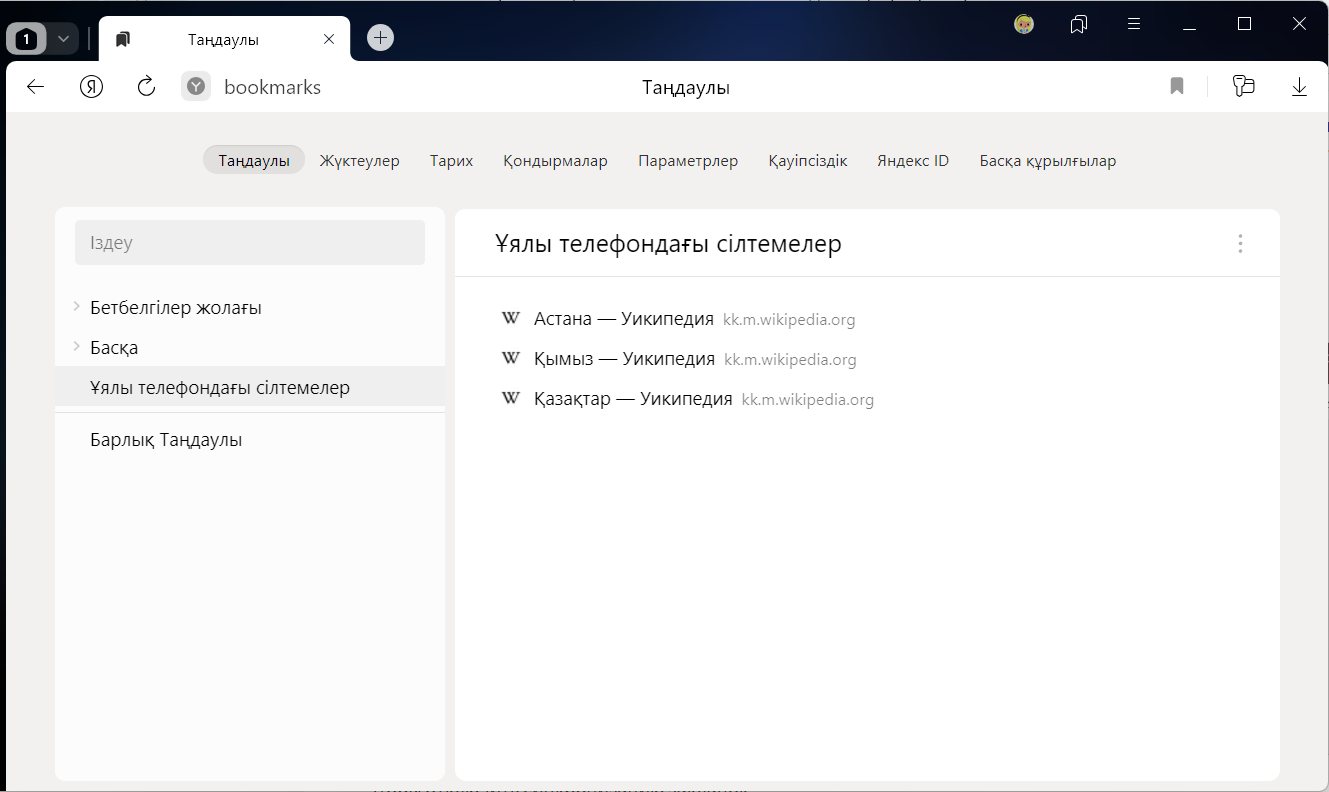The image size is (1329, 792).
Task: Click the back navigation arrow
Action: pos(35,87)
